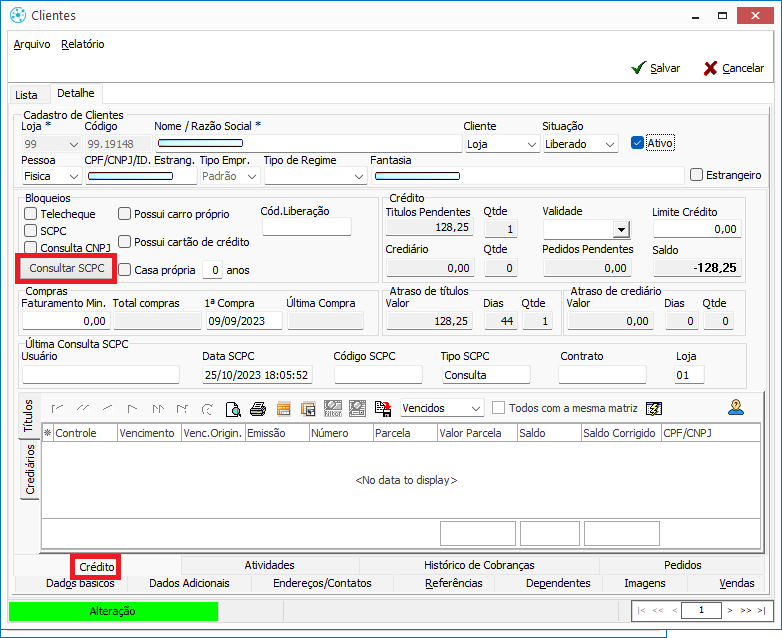Click the first-record navigation icon in Títulos toolbar
This screenshot has width=782, height=638.
click(x=57, y=409)
